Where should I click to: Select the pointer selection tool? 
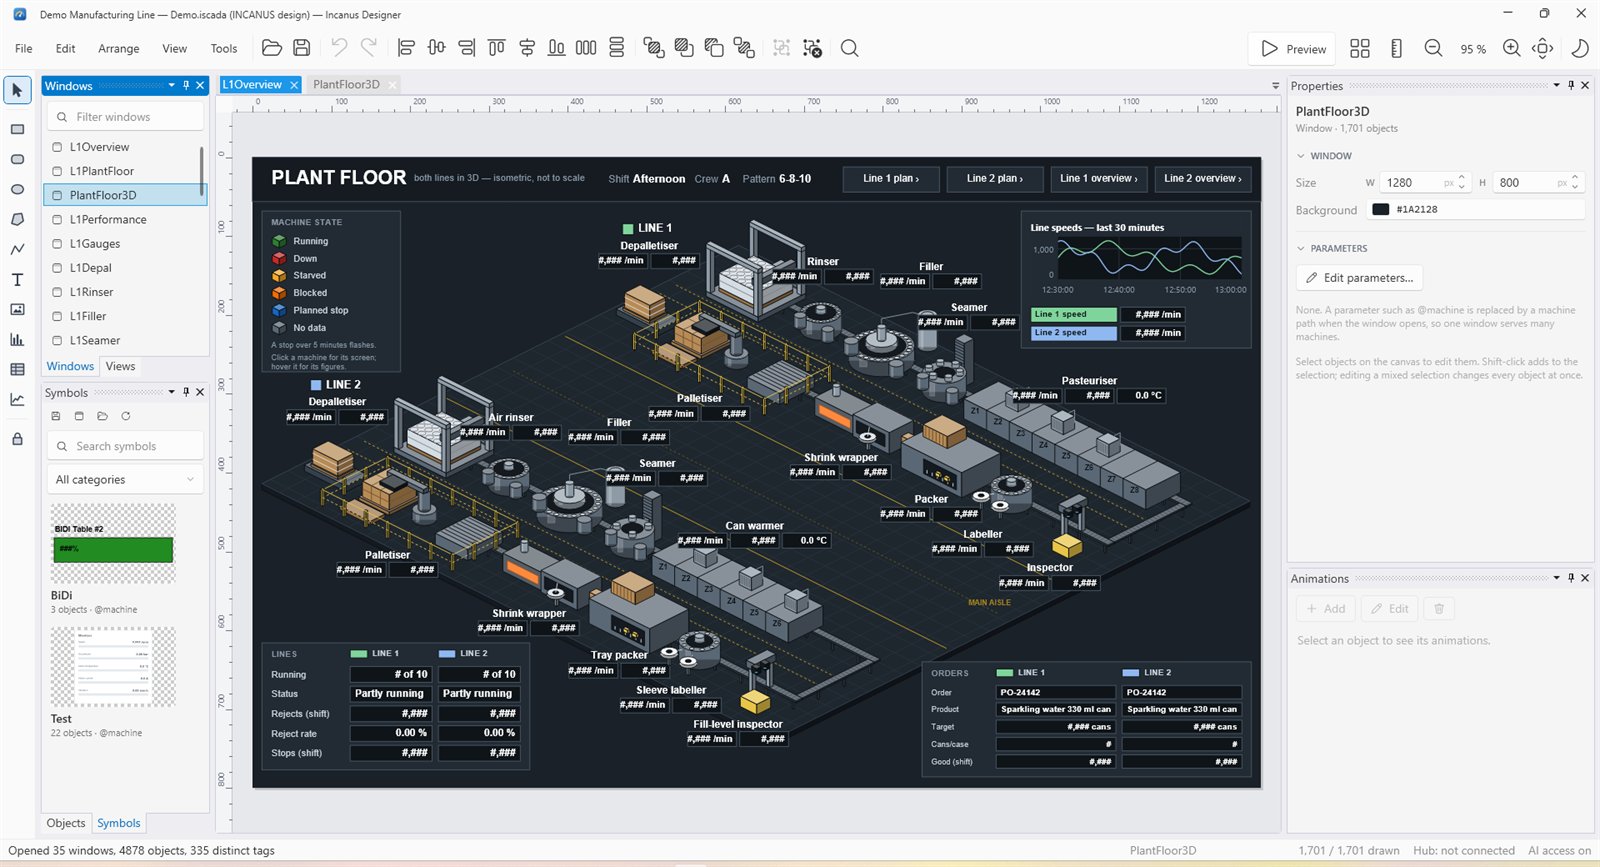click(17, 90)
